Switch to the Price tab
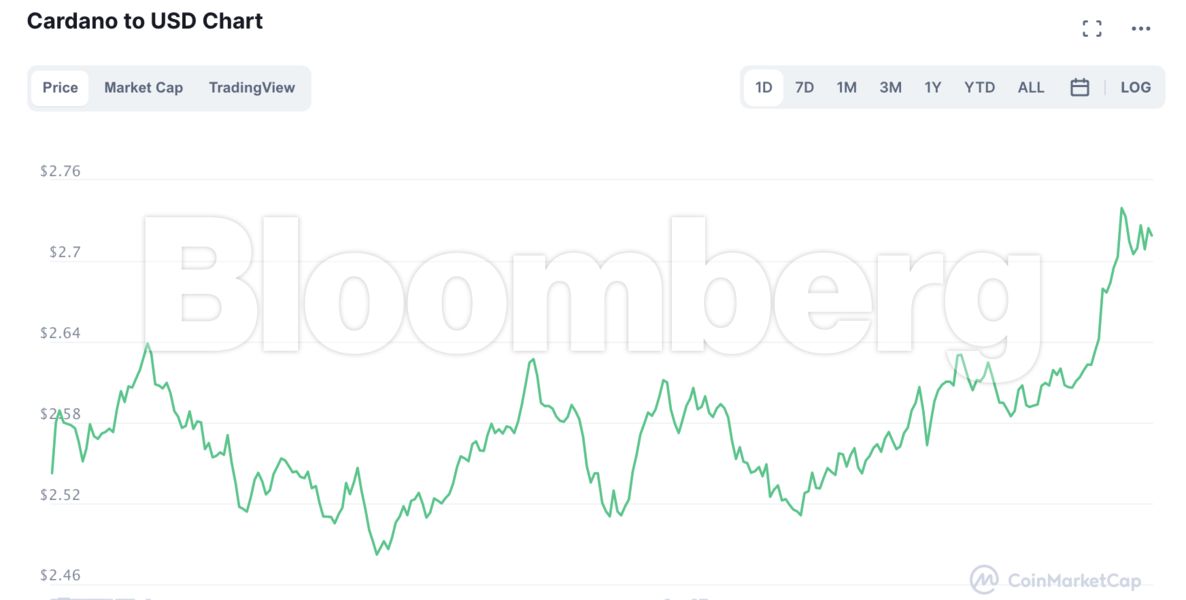 coord(60,87)
